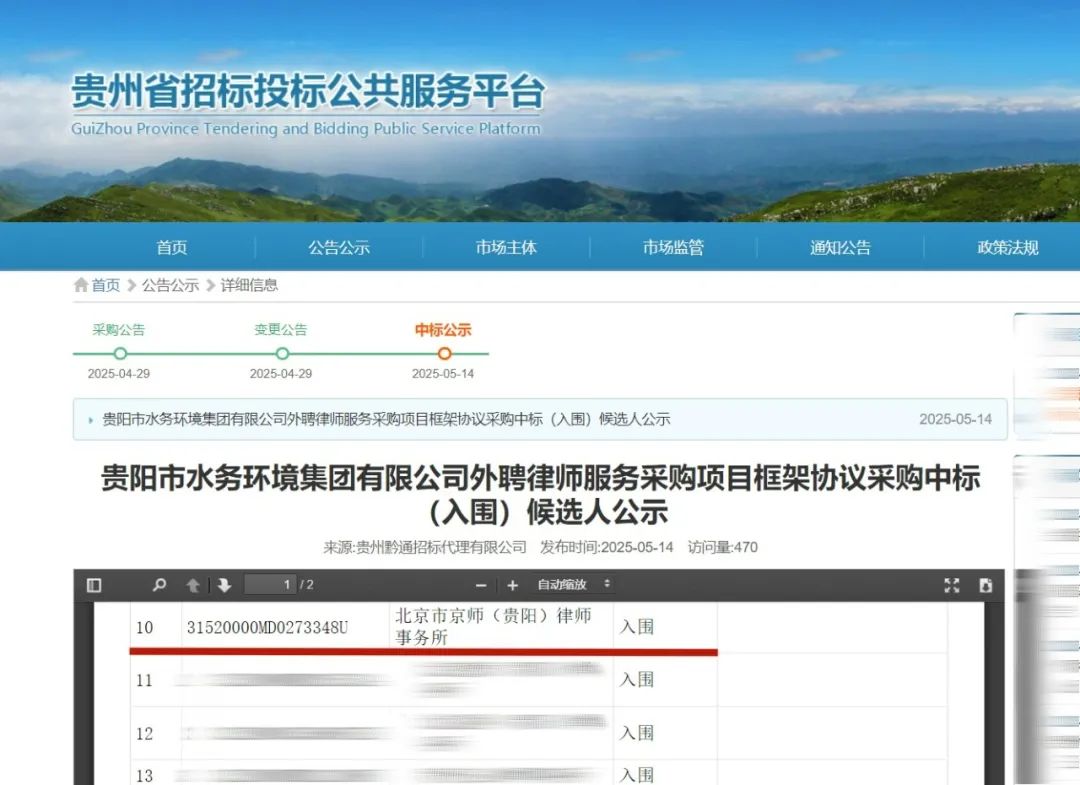The width and height of the screenshot is (1080, 785).
Task: Click the 采购公告 timeline circle marker
Action: click(x=121, y=354)
